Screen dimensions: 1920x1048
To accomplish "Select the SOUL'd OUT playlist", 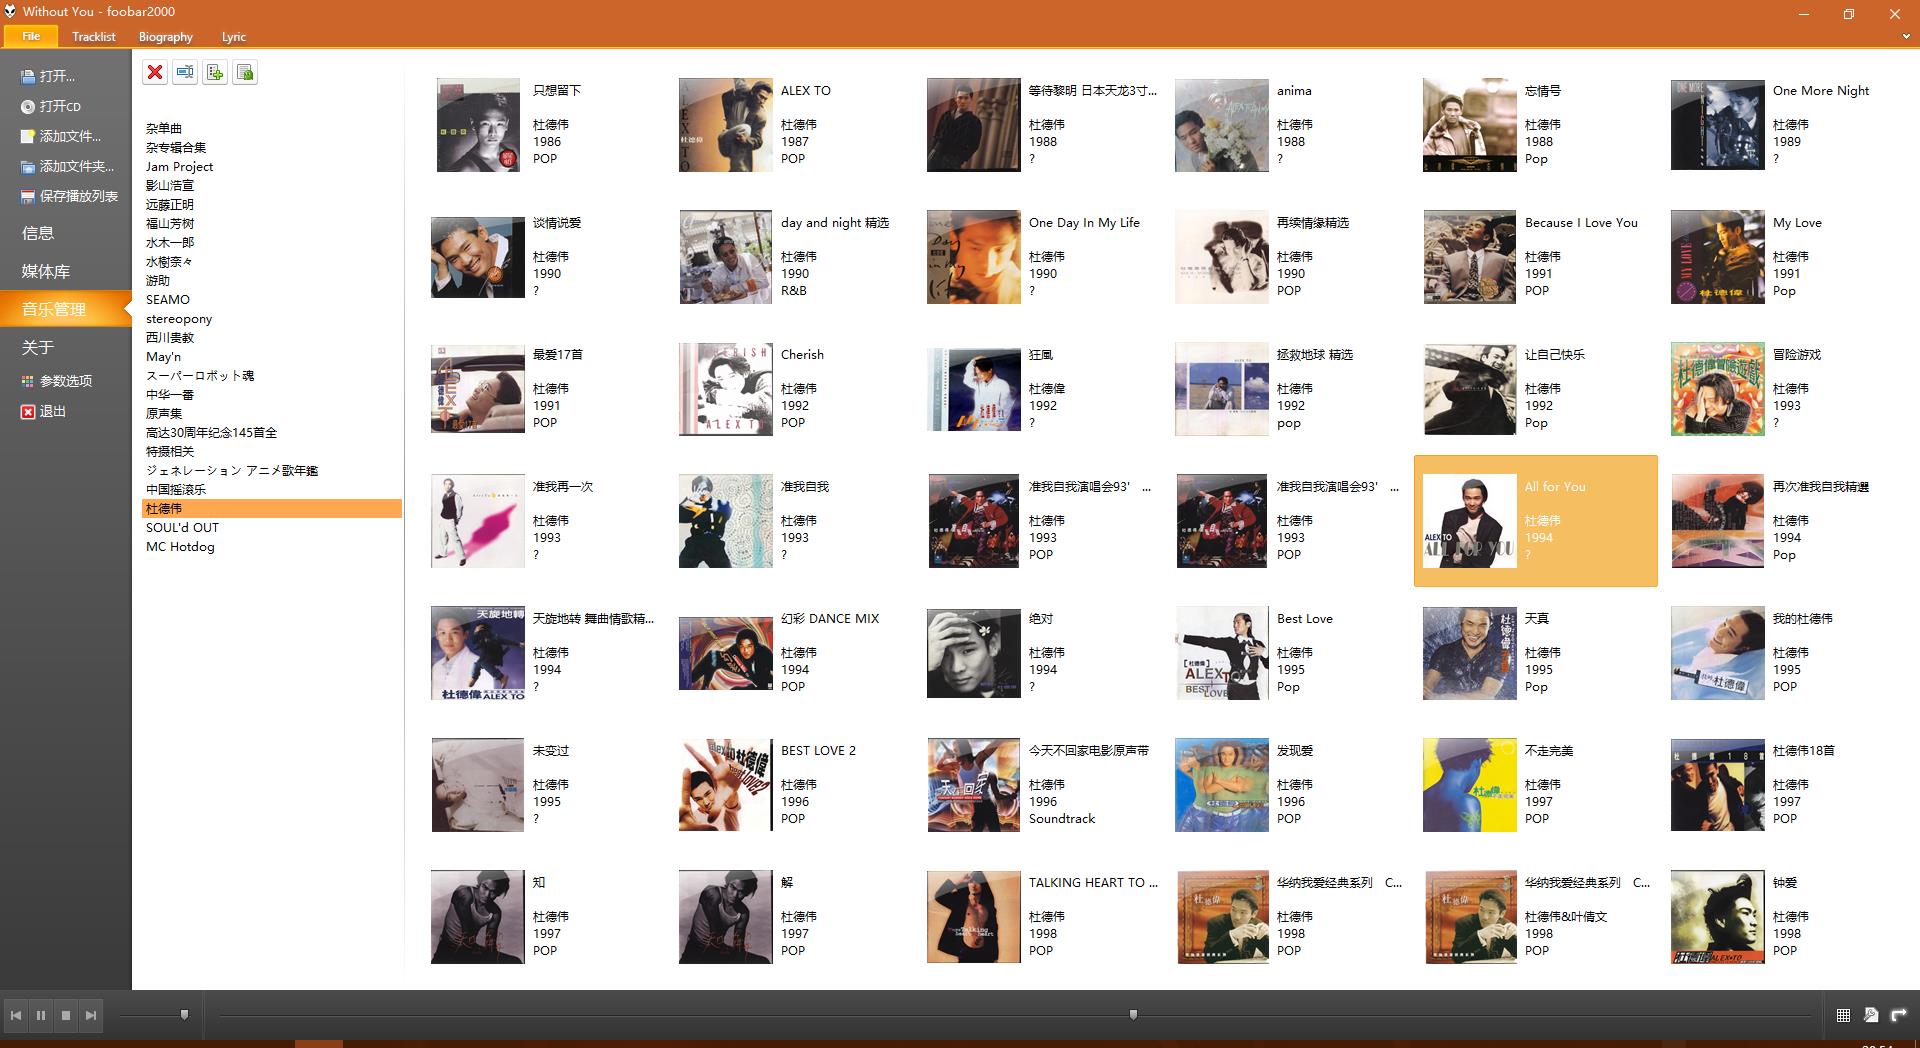I will point(182,527).
